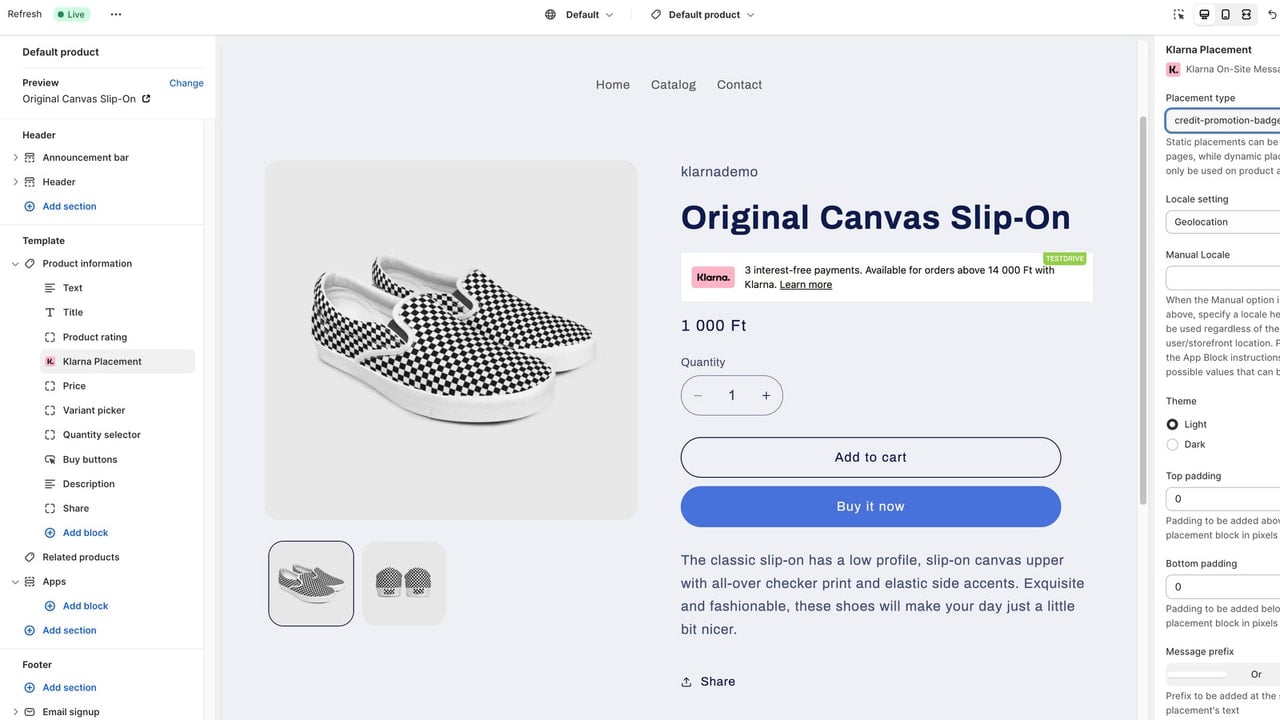The height and width of the screenshot is (720, 1280).
Task: Click the Learn more Klarna link
Action: 806,285
